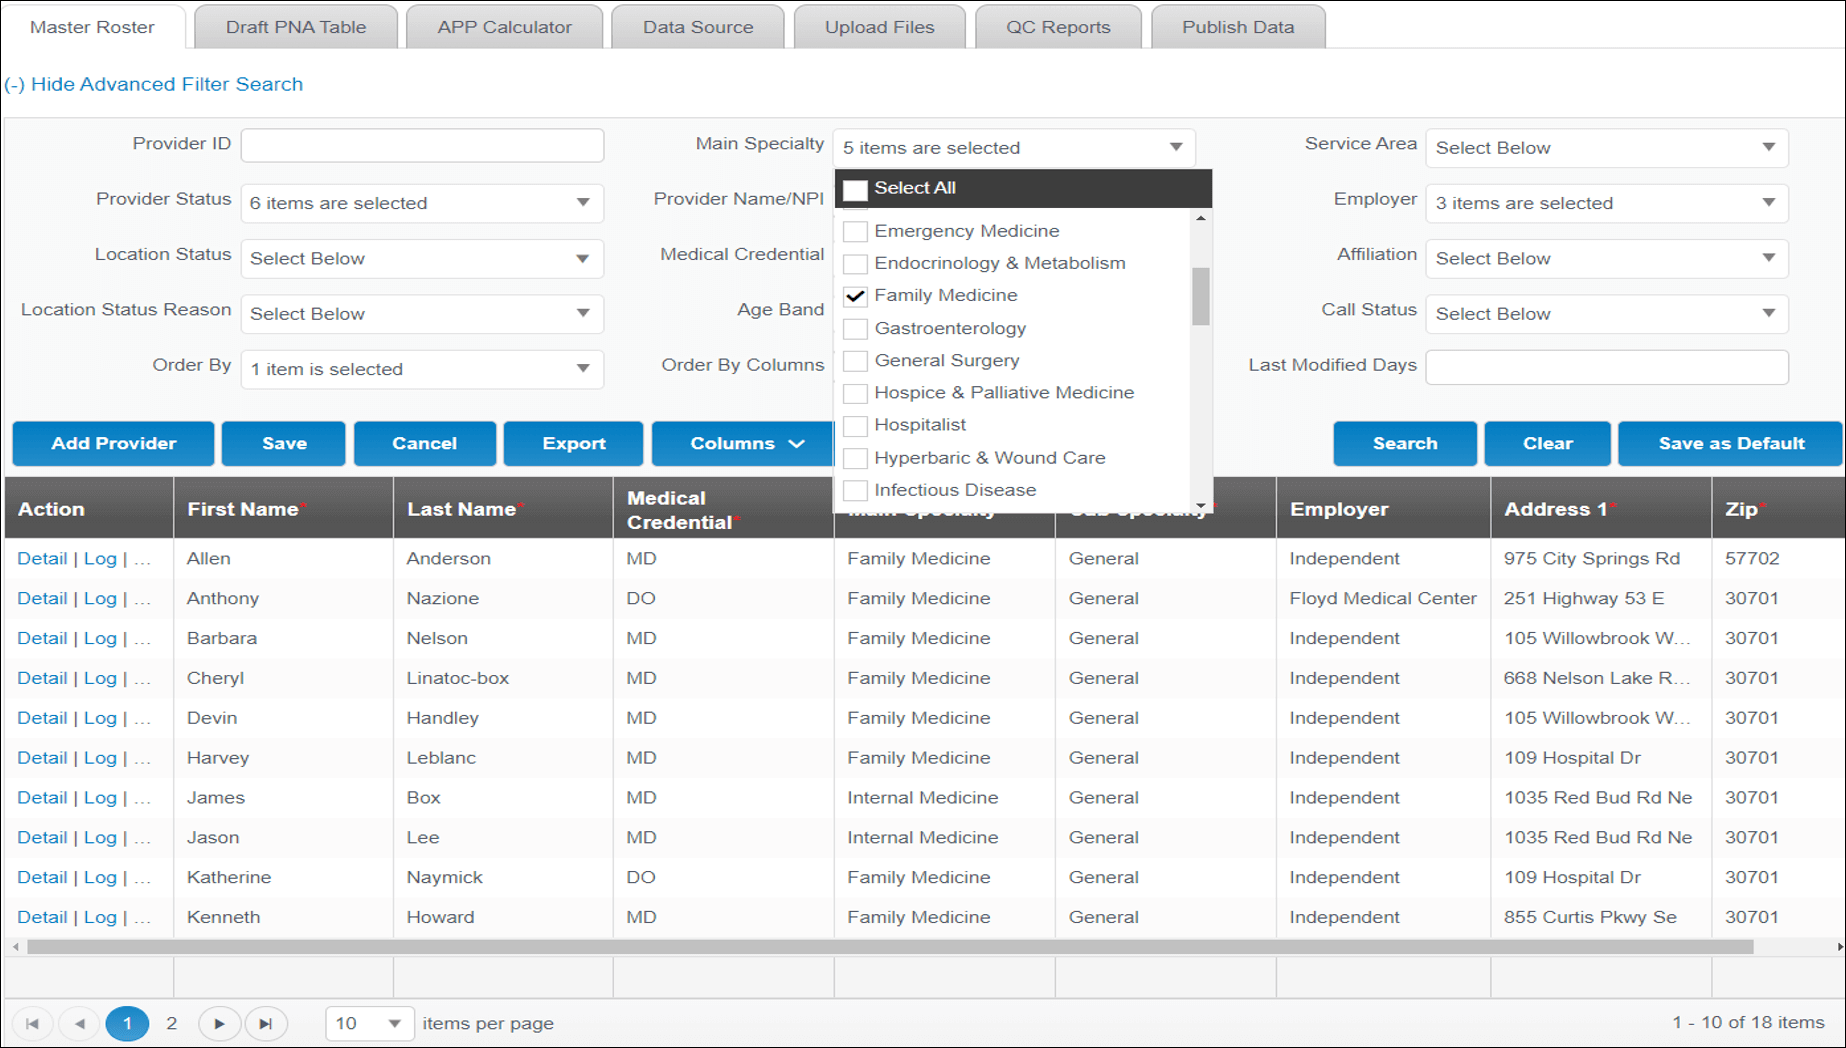
Task: Focus the Last Modified Days field
Action: [1607, 367]
